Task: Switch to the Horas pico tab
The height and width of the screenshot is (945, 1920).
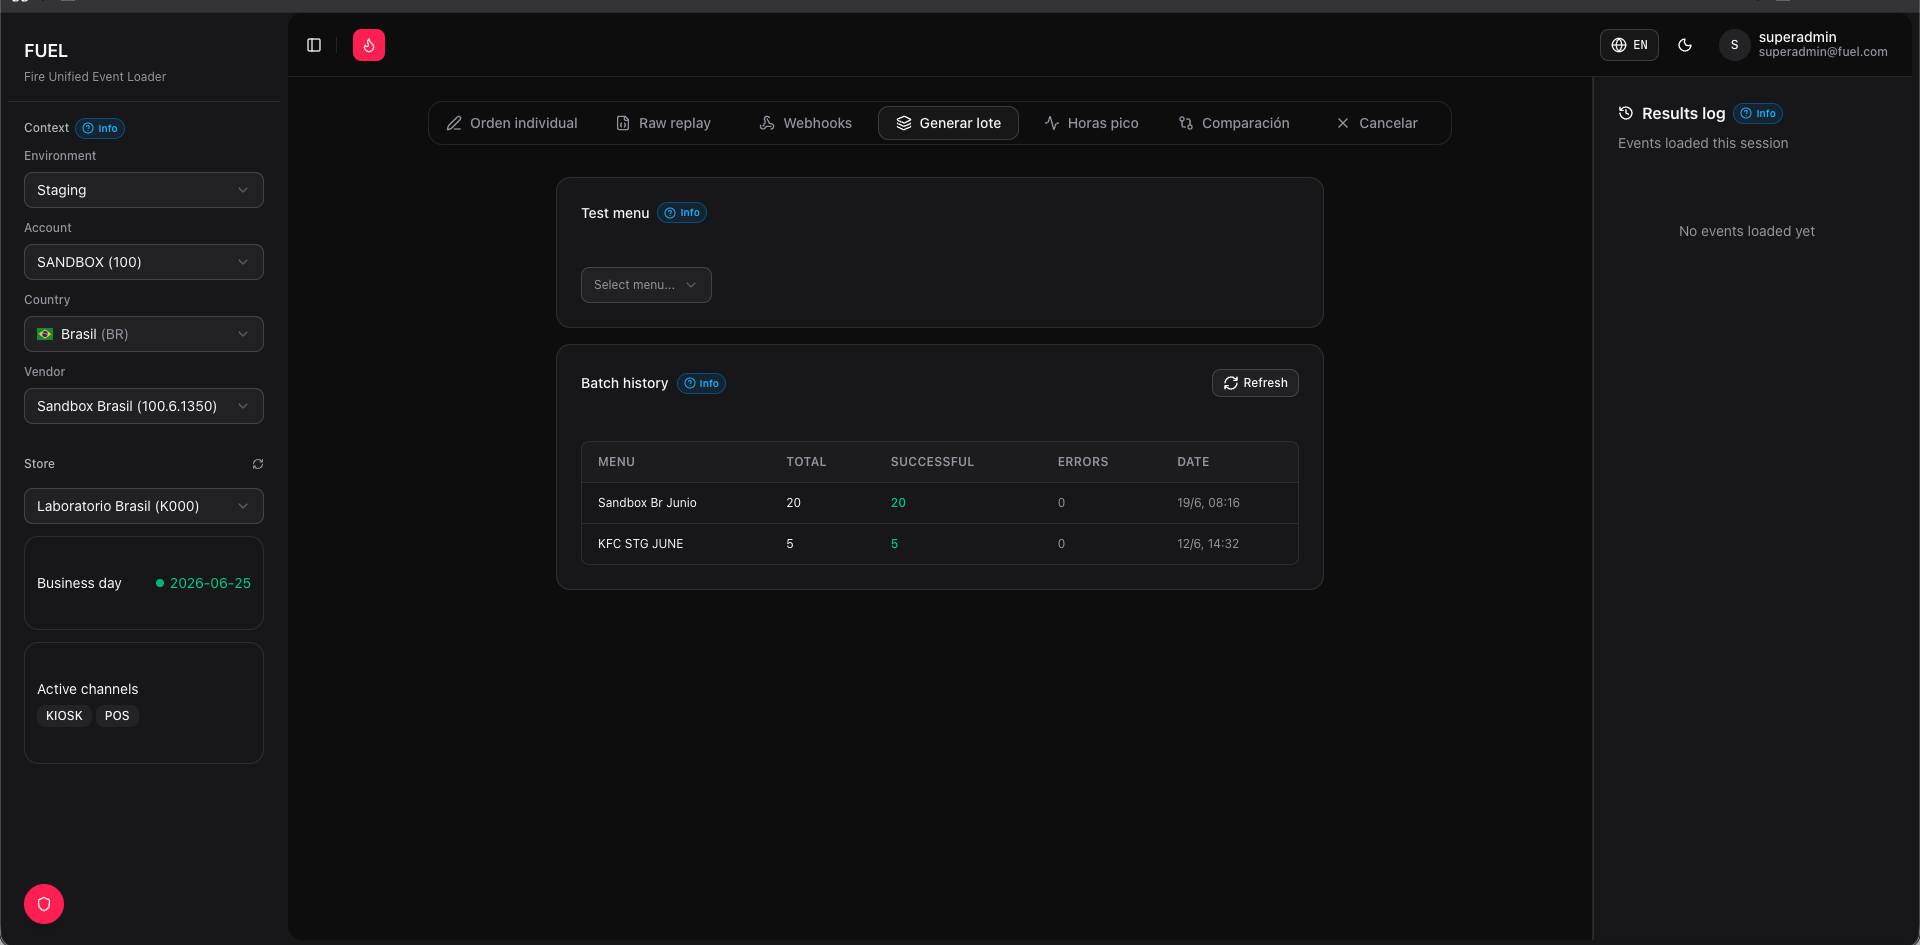Action: pos(1092,123)
